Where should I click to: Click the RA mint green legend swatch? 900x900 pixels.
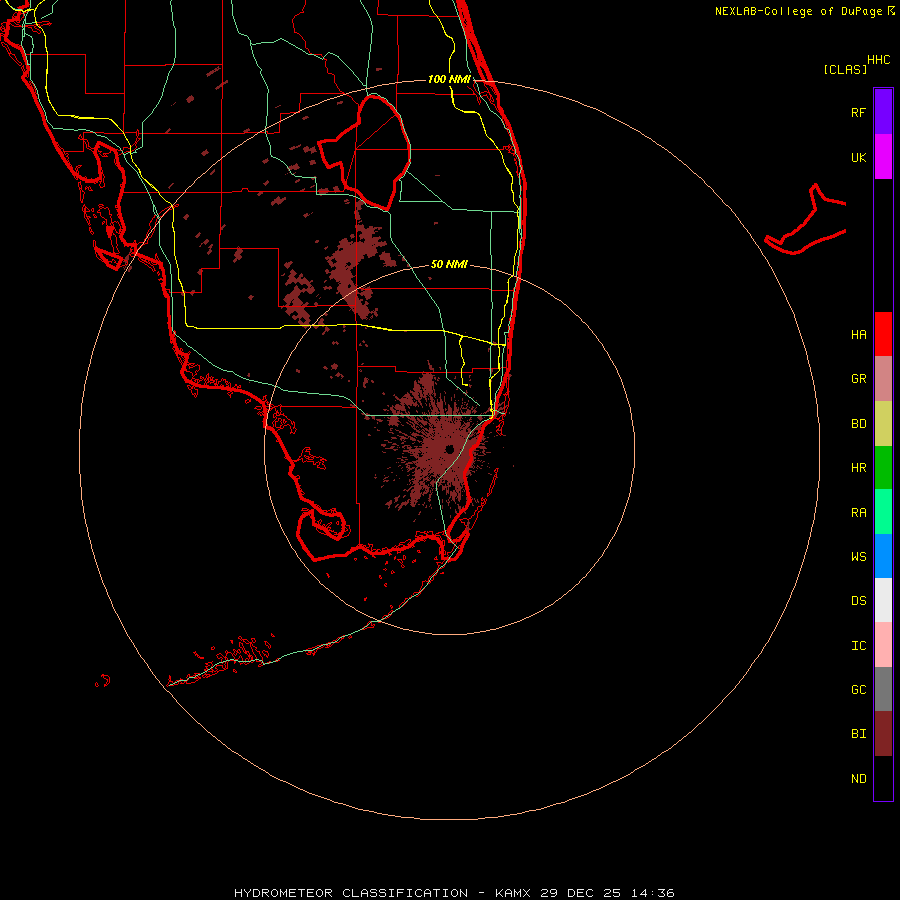pyautogui.click(x=883, y=512)
